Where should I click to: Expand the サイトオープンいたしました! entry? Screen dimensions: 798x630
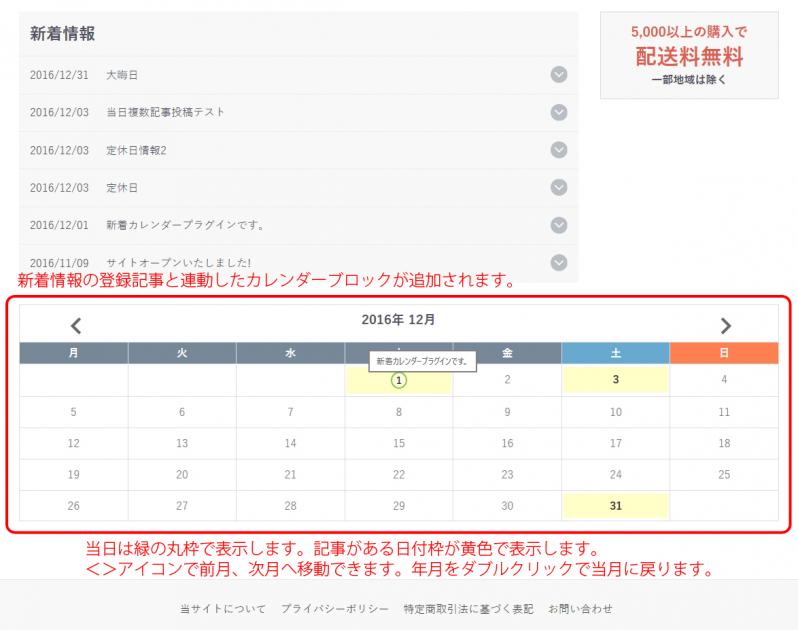coord(559,263)
